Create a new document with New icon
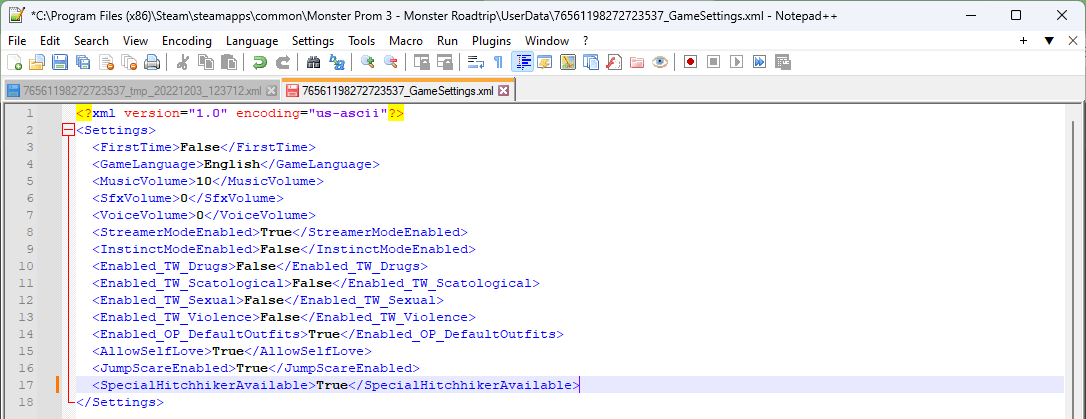This screenshot has height=419, width=1086. pos(14,63)
